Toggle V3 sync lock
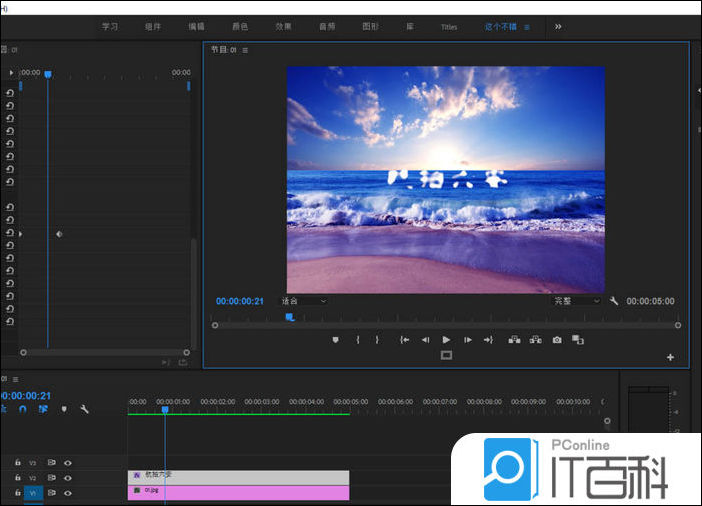The image size is (702, 506). (x=51, y=463)
